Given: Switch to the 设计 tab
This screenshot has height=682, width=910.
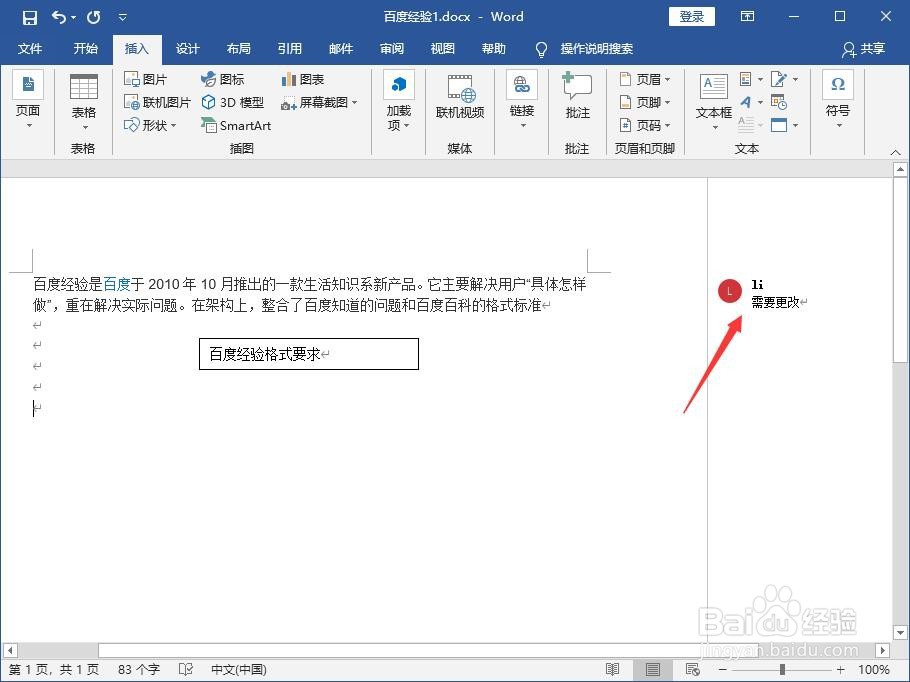Looking at the screenshot, I should [x=187, y=49].
